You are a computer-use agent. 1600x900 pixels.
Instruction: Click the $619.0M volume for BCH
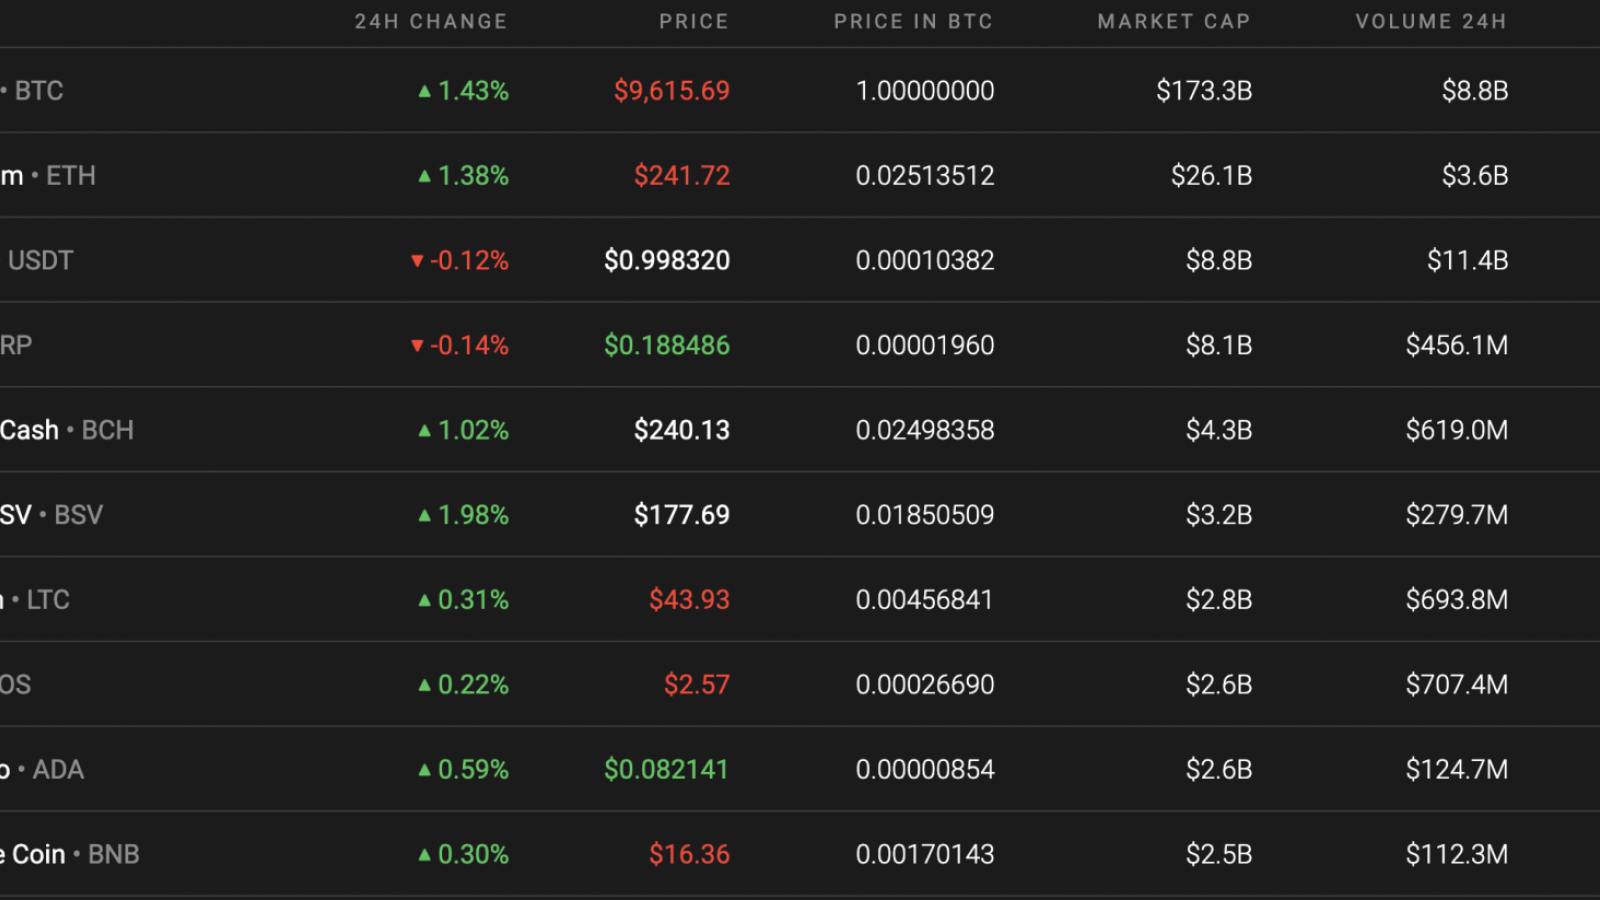[1457, 430]
